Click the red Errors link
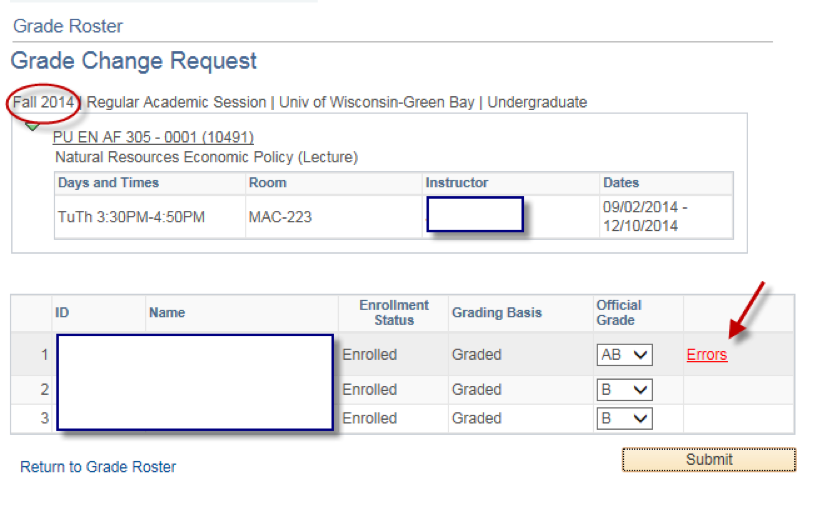 point(707,355)
